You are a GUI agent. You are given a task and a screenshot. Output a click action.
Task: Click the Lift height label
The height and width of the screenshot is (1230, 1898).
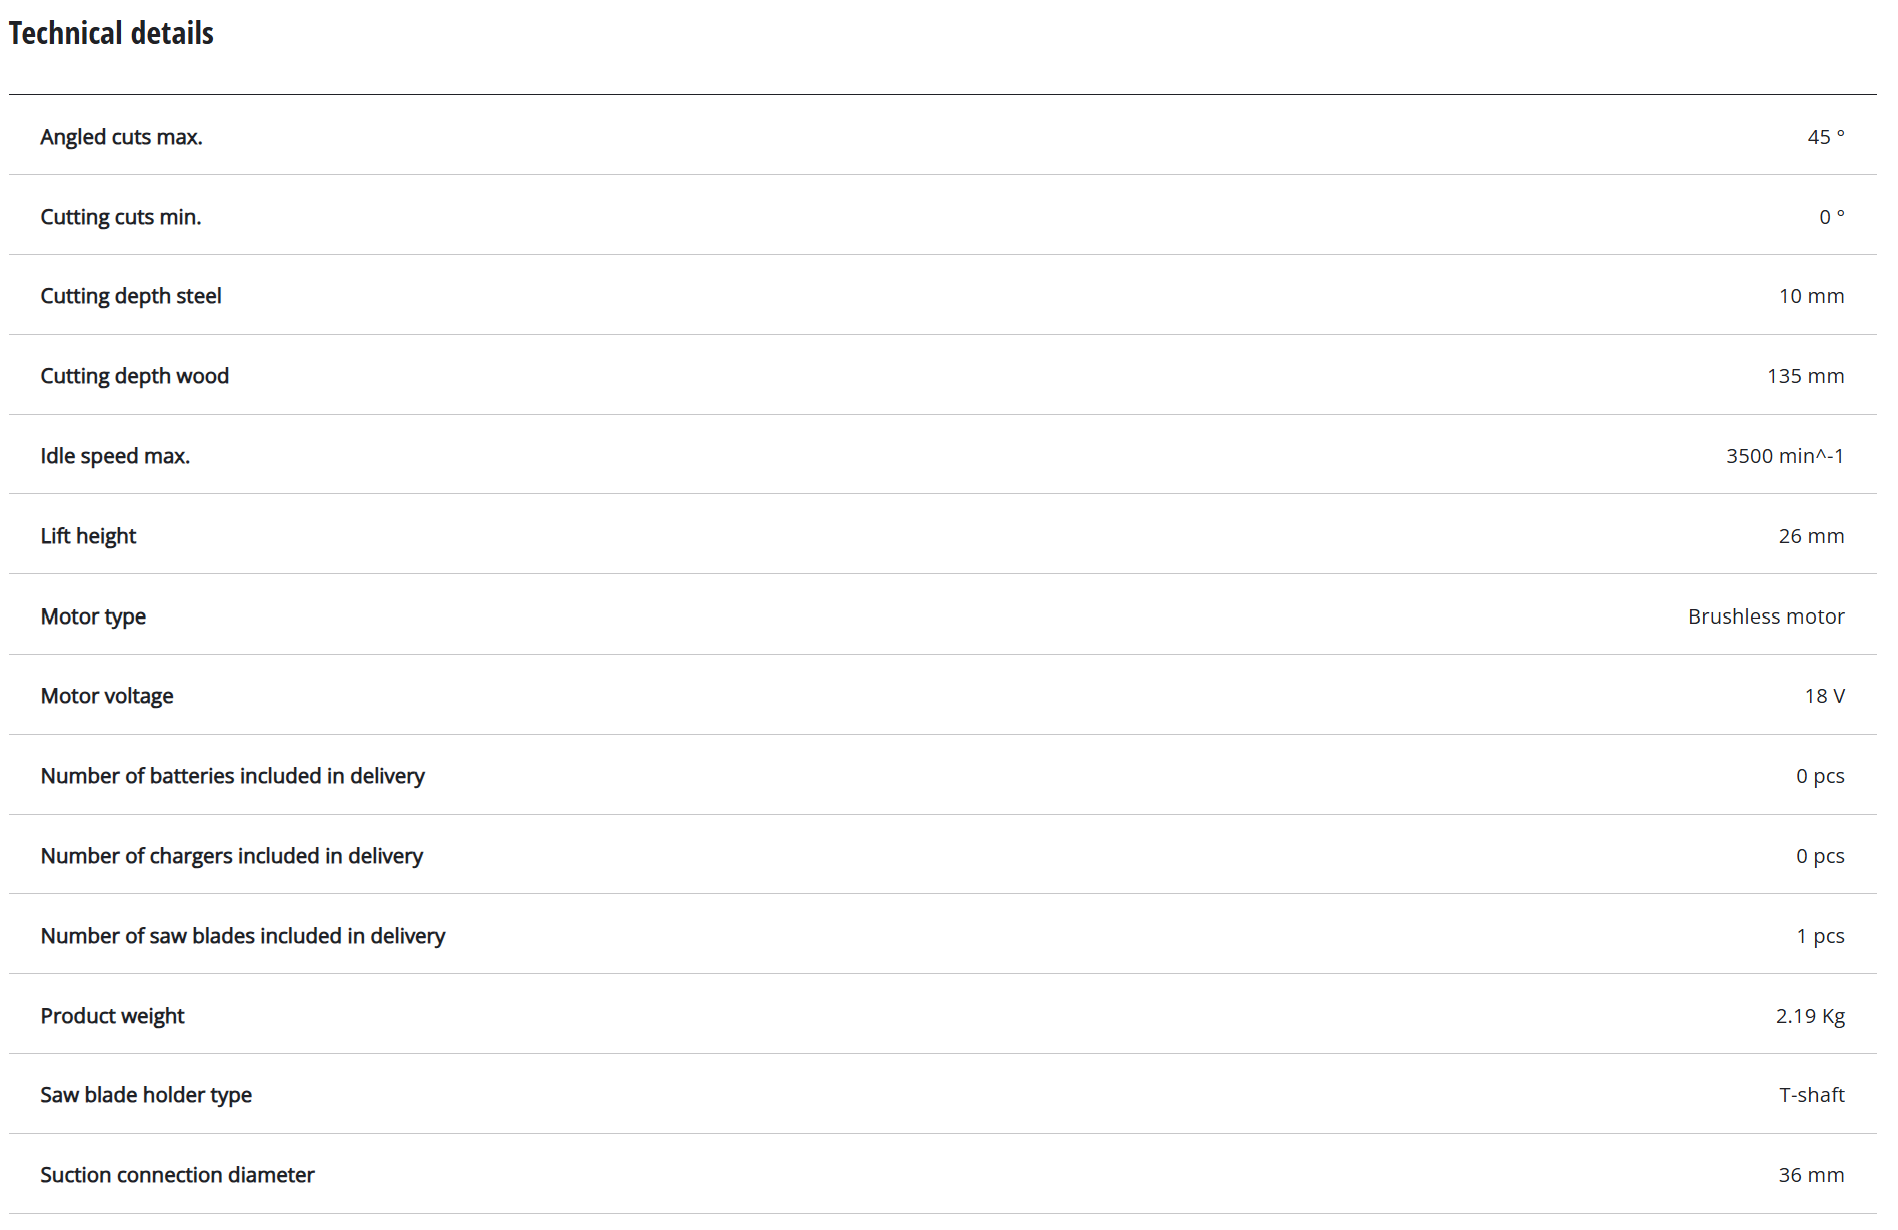pyautogui.click(x=88, y=536)
